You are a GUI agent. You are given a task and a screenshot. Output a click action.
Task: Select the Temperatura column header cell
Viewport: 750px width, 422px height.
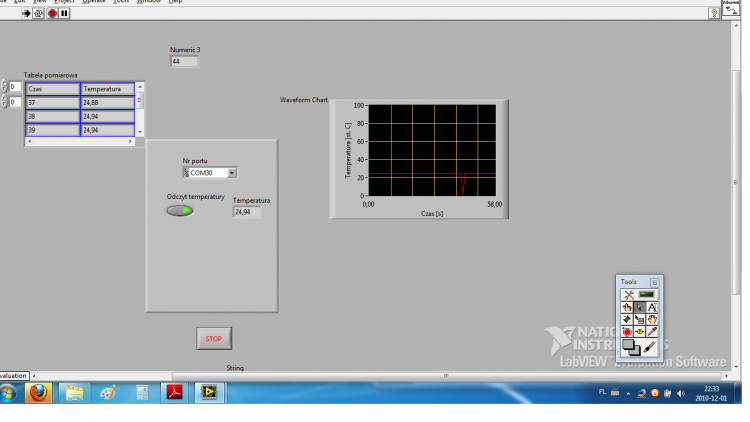tap(108, 89)
